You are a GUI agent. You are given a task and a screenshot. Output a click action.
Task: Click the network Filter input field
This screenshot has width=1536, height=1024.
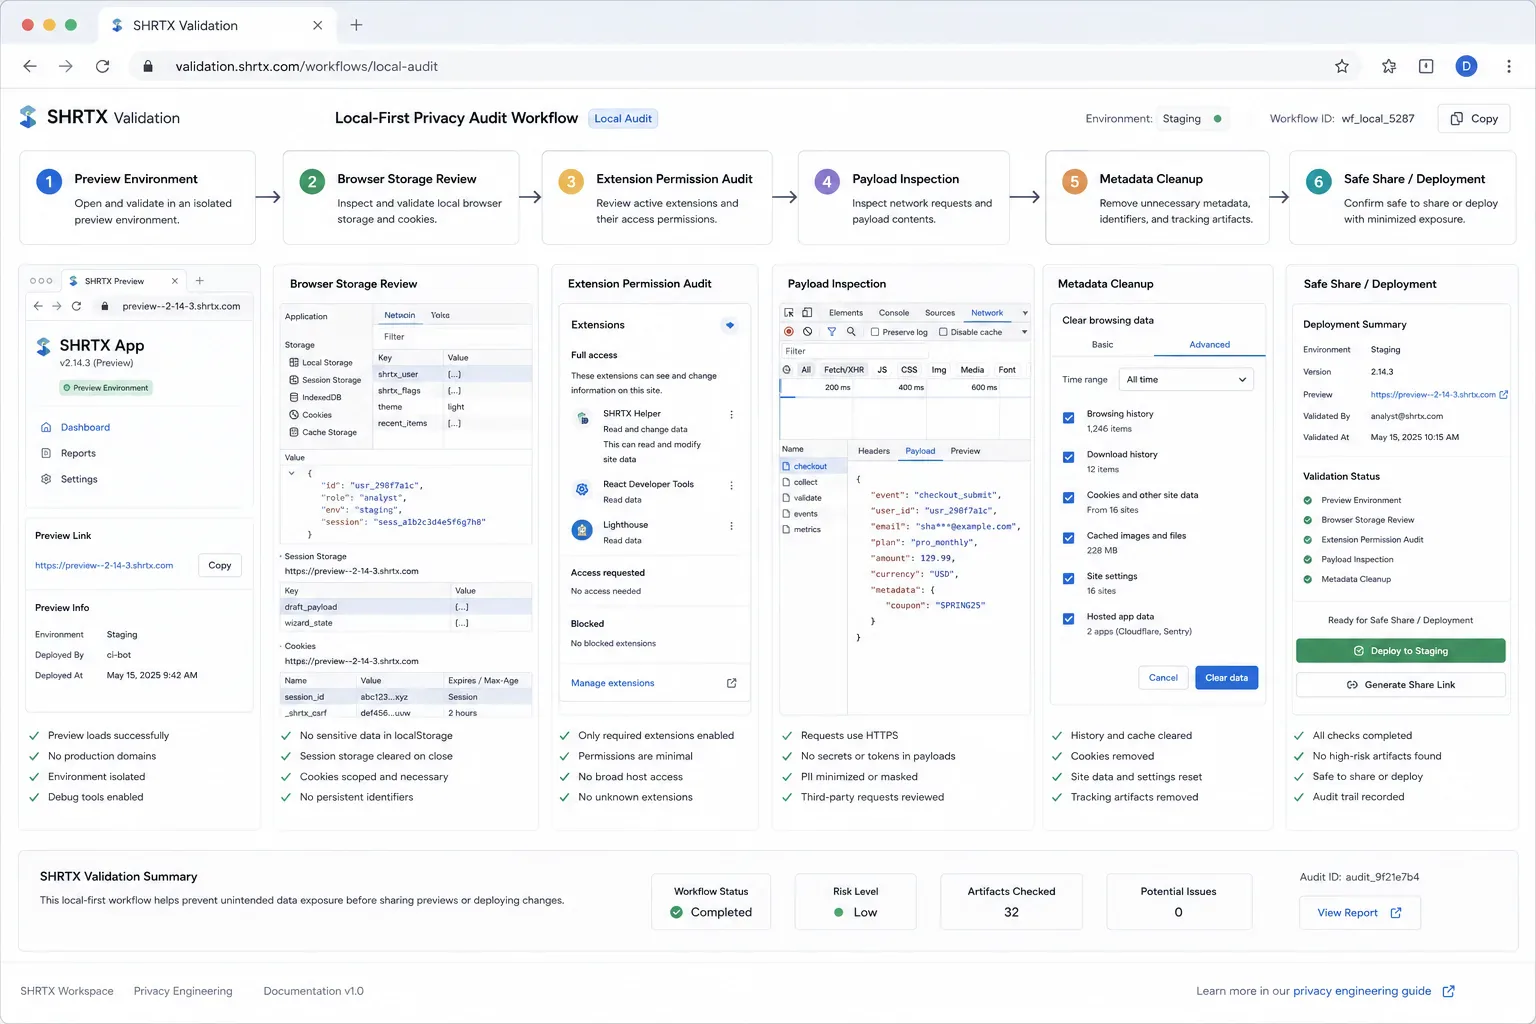(x=855, y=352)
